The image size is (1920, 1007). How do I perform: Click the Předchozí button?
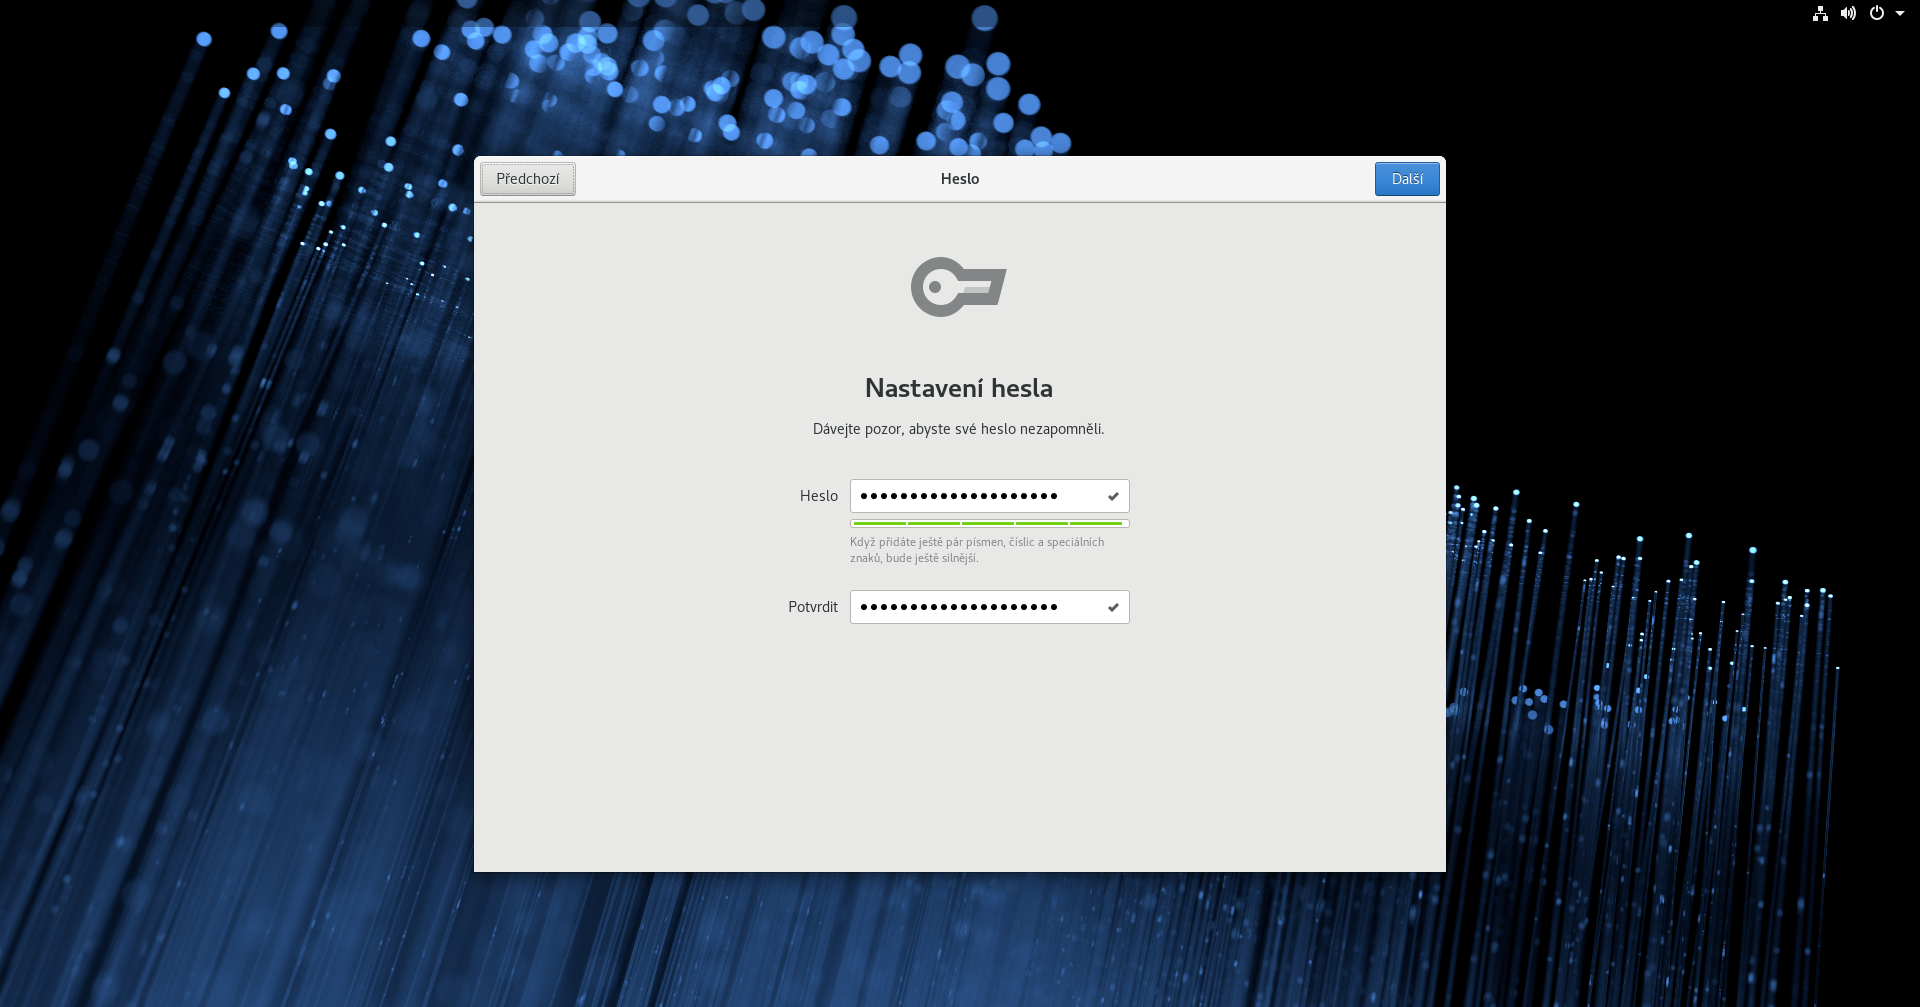click(x=527, y=179)
